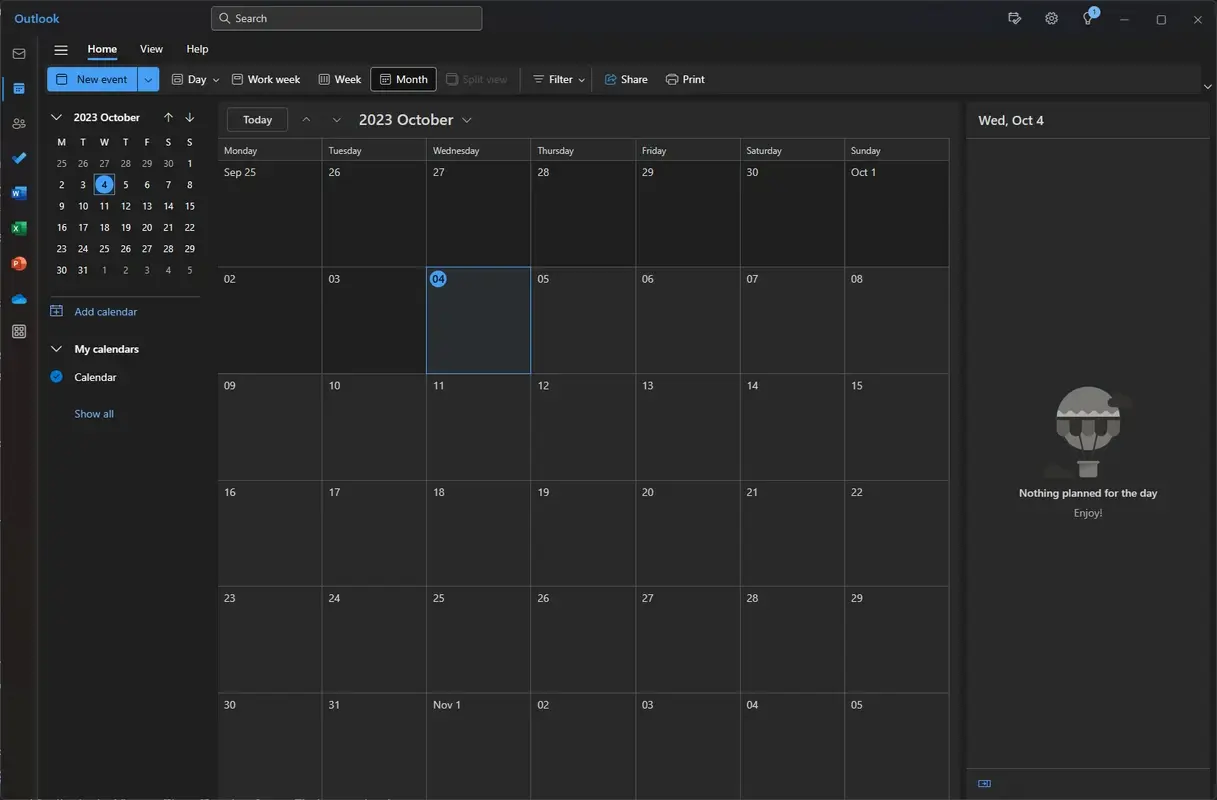Switch to the View tab
The image size is (1217, 800).
(150, 48)
